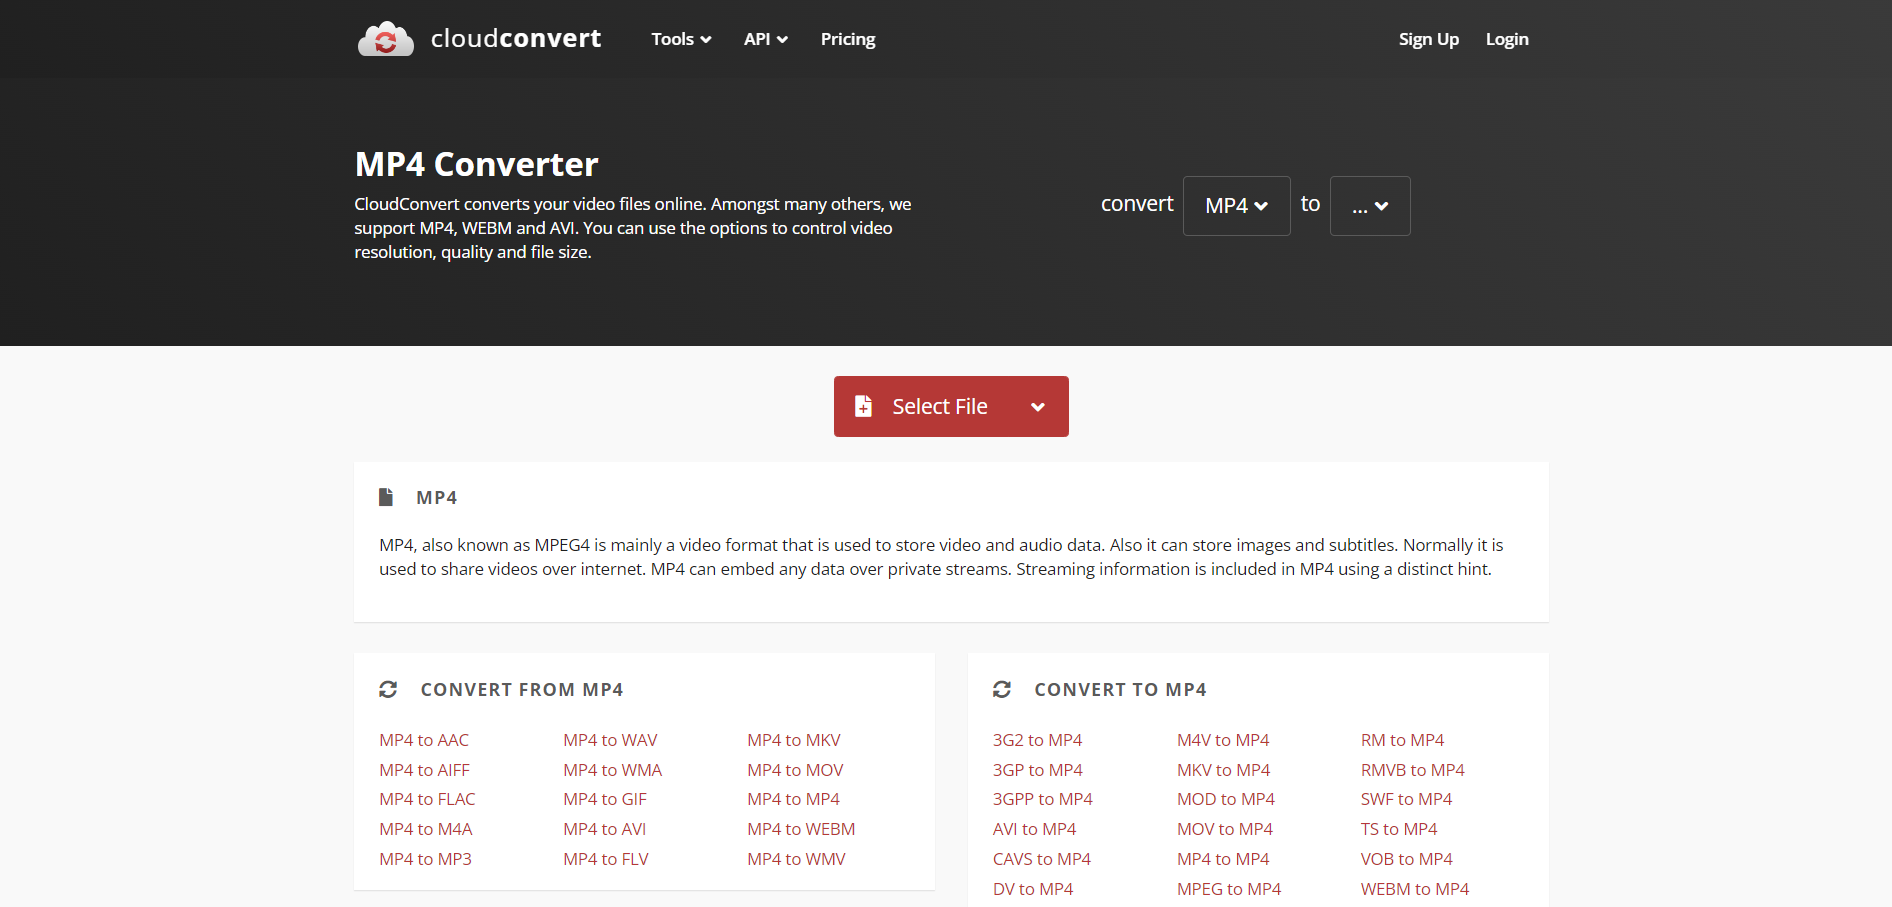Image resolution: width=1892 pixels, height=907 pixels.
Task: Open the MPEG to MP4 link
Action: (1229, 889)
